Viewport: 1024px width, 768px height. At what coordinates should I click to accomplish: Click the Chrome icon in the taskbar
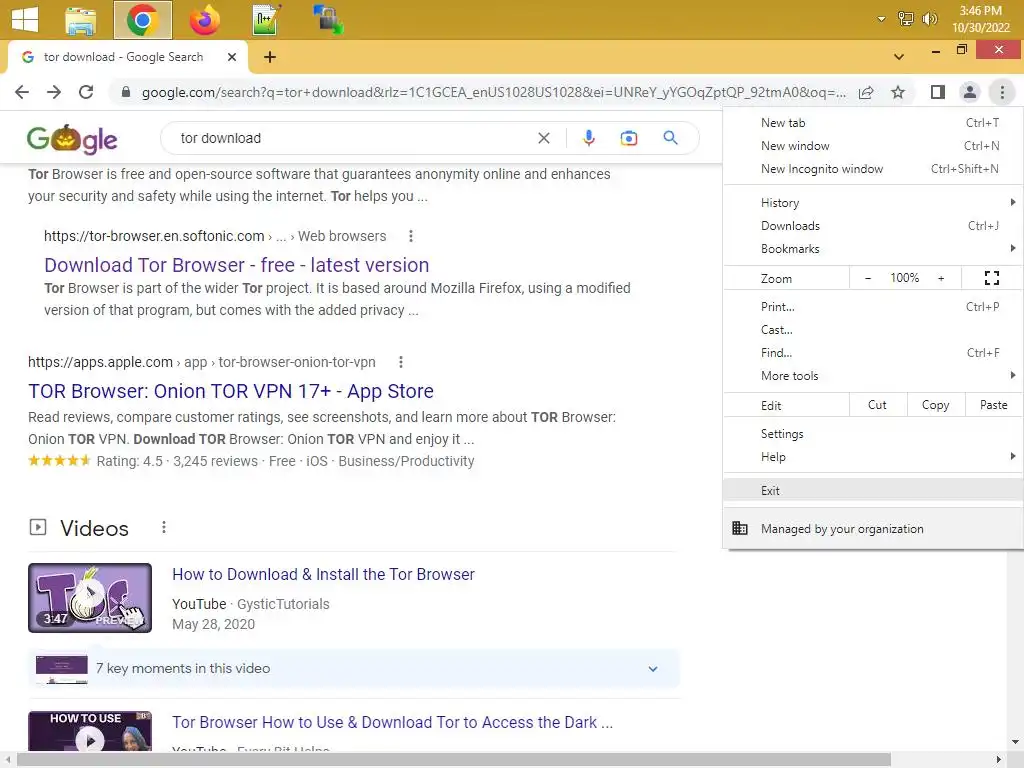tap(142, 20)
